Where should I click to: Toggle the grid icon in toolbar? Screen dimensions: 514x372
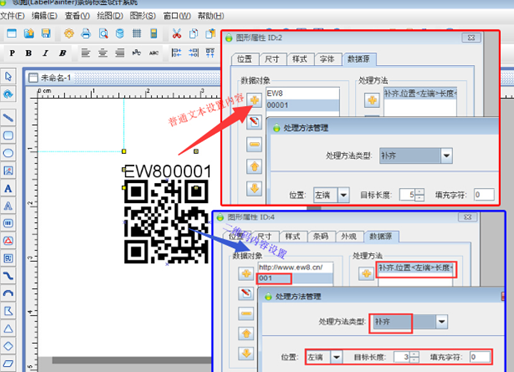pos(137,33)
